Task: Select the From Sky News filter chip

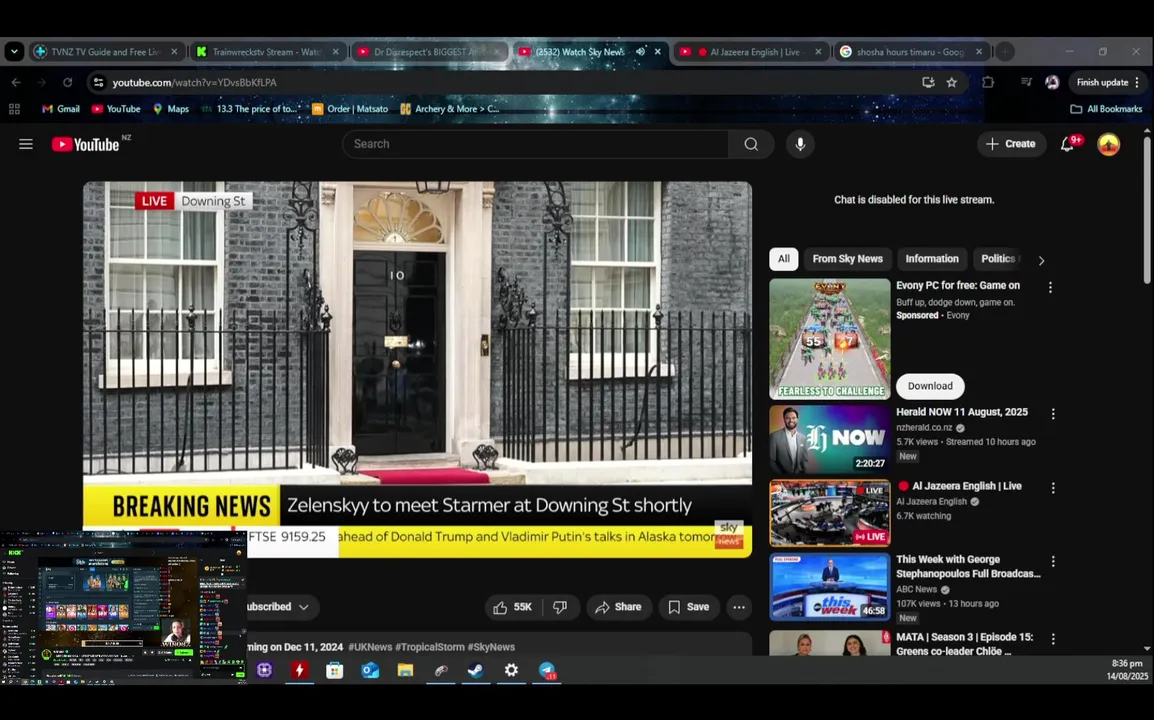Action: (x=847, y=259)
